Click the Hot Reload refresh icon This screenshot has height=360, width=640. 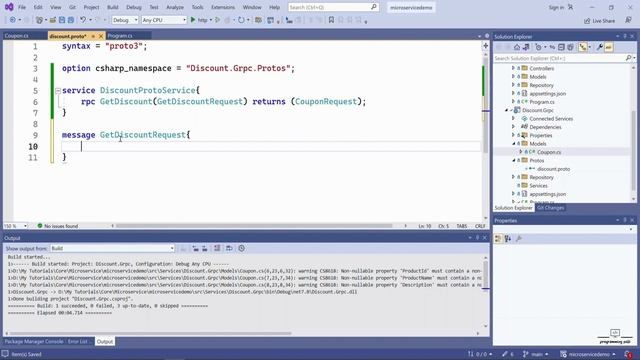(x=241, y=20)
